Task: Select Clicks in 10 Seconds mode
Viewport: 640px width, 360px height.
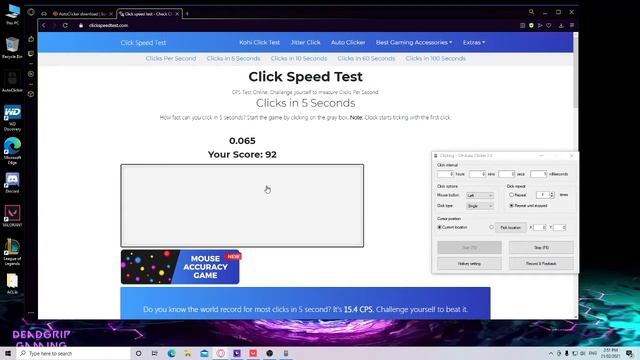Action: tap(299, 59)
